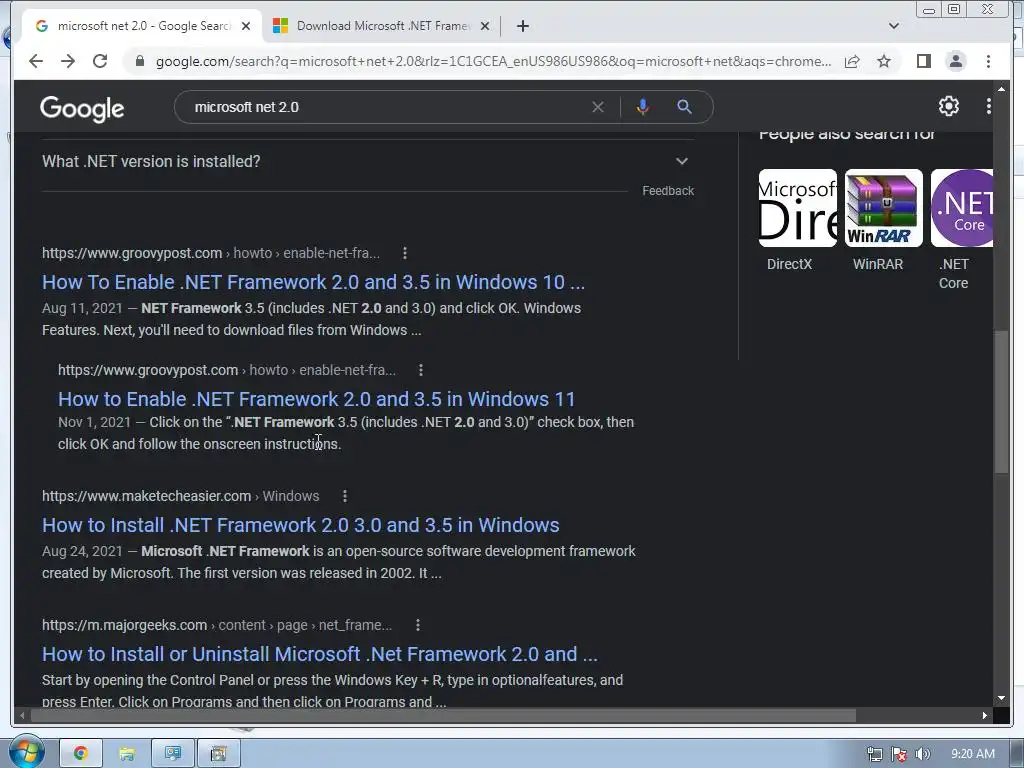The width and height of the screenshot is (1024, 768).
Task: Open the tab search chevron
Action: pos(894,26)
